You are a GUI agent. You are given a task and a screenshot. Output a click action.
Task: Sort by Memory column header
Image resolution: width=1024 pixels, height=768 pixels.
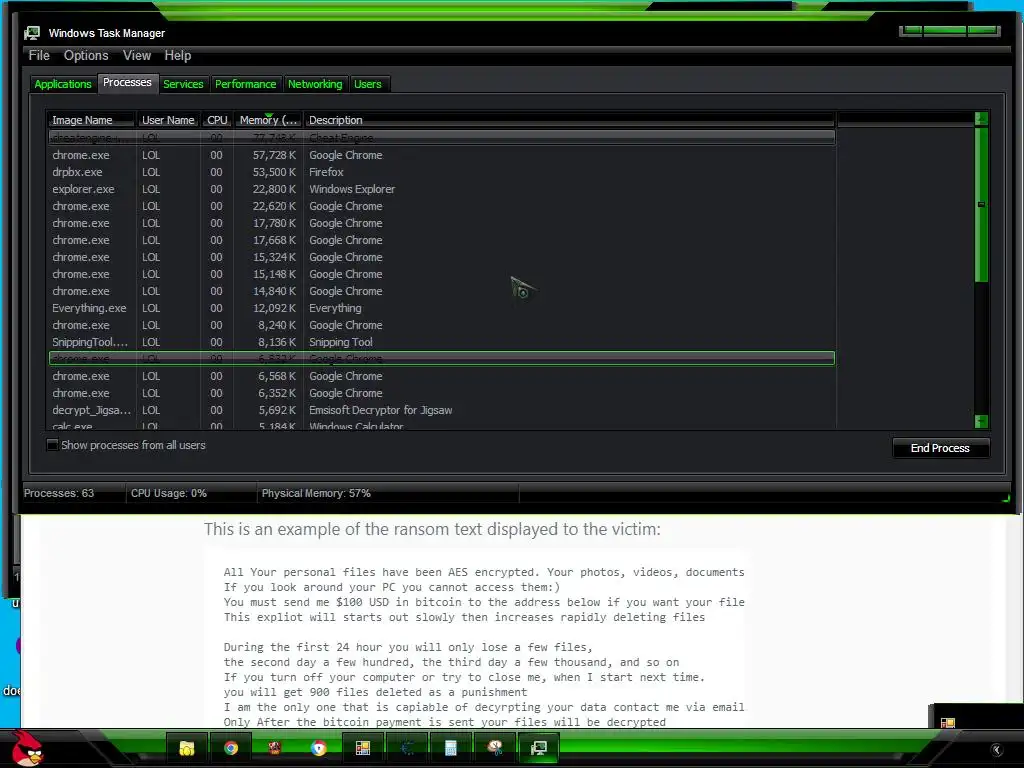click(x=268, y=120)
